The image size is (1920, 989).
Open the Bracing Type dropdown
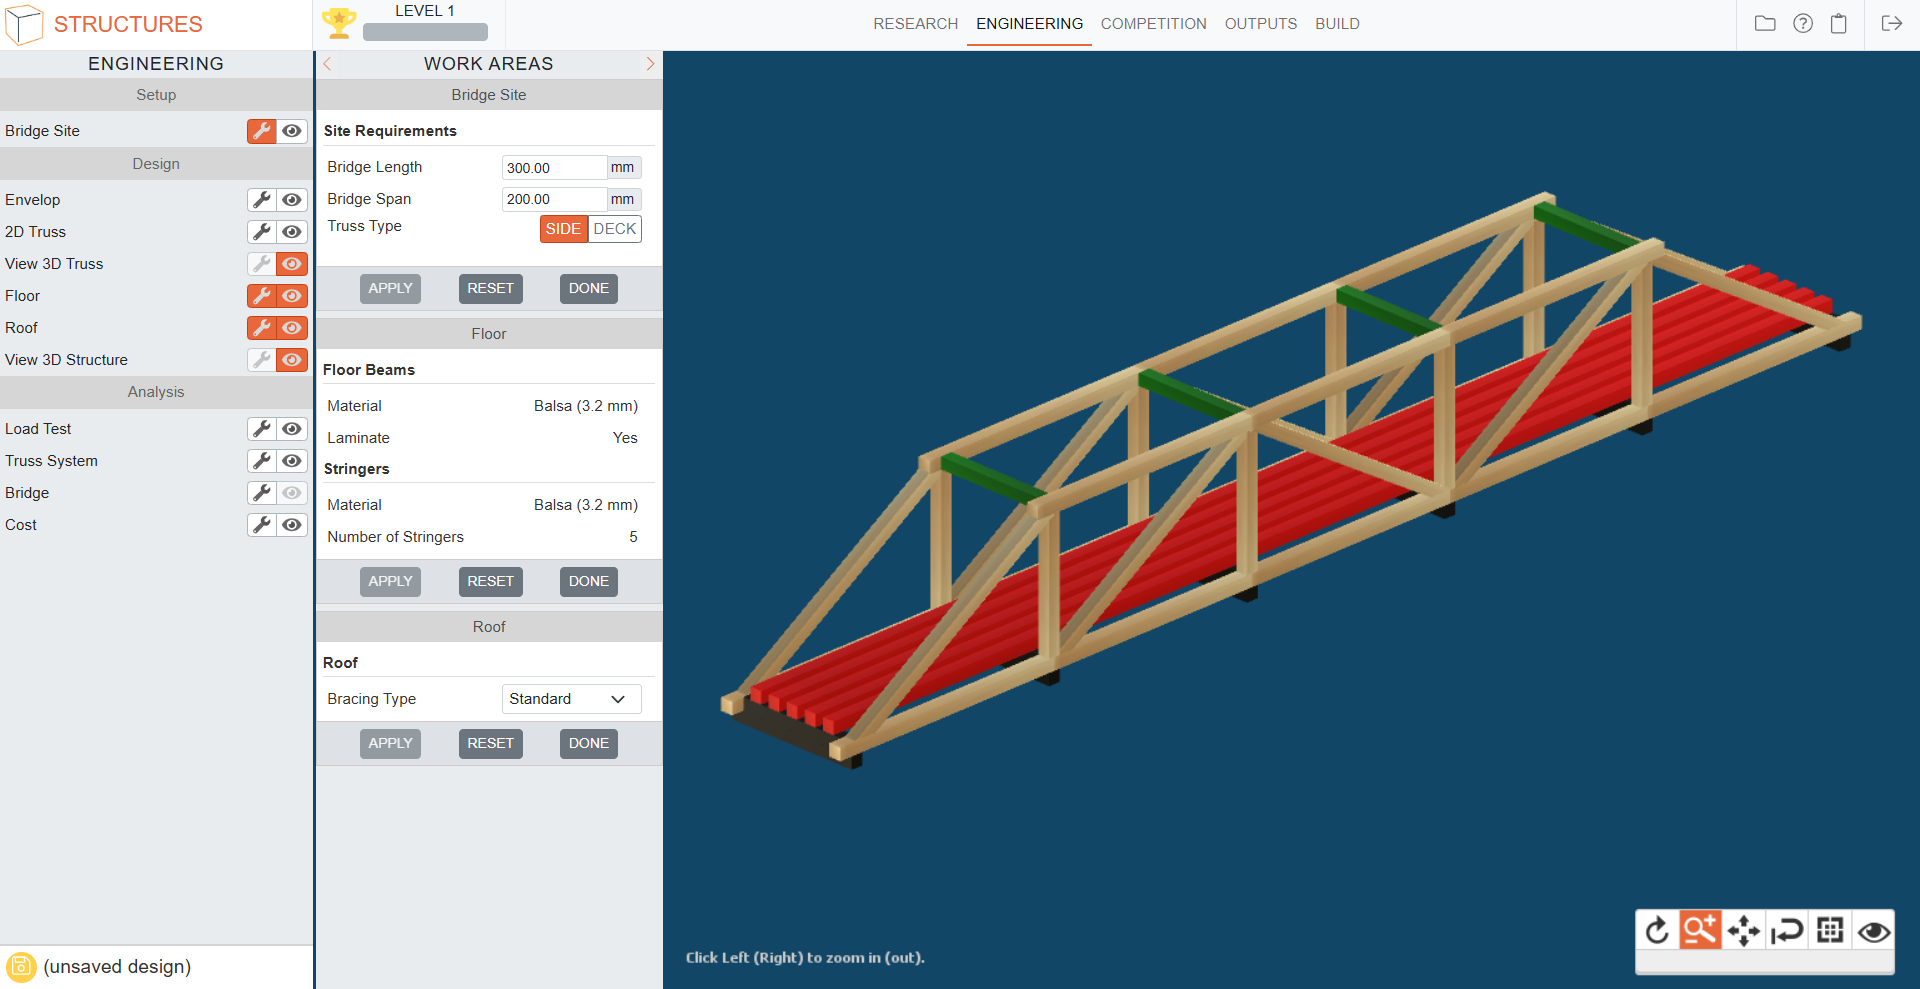click(x=571, y=699)
